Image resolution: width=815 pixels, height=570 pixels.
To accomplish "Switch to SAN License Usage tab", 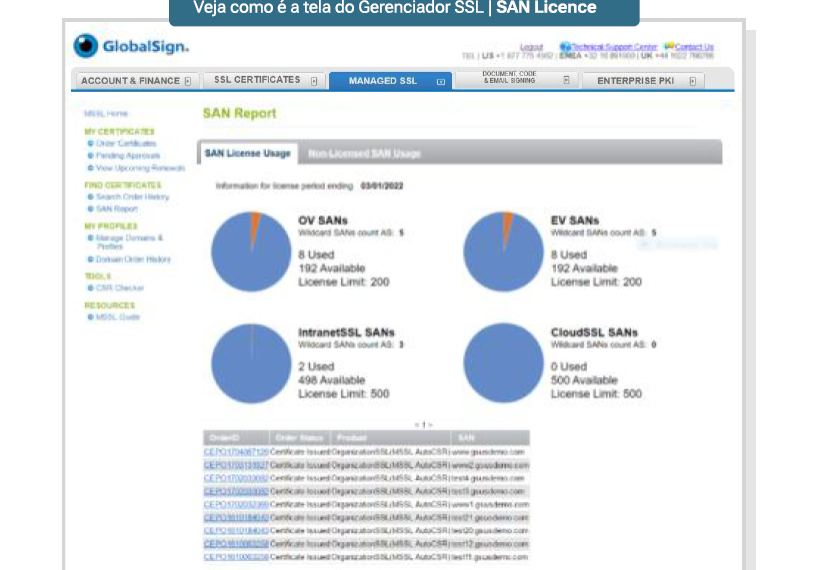I will click(x=247, y=153).
